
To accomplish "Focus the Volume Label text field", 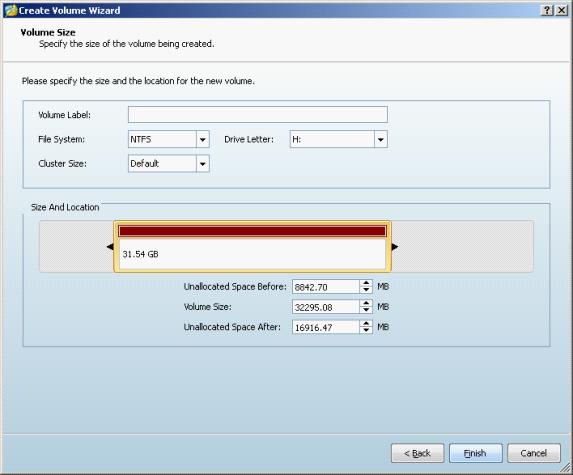I will [x=258, y=114].
